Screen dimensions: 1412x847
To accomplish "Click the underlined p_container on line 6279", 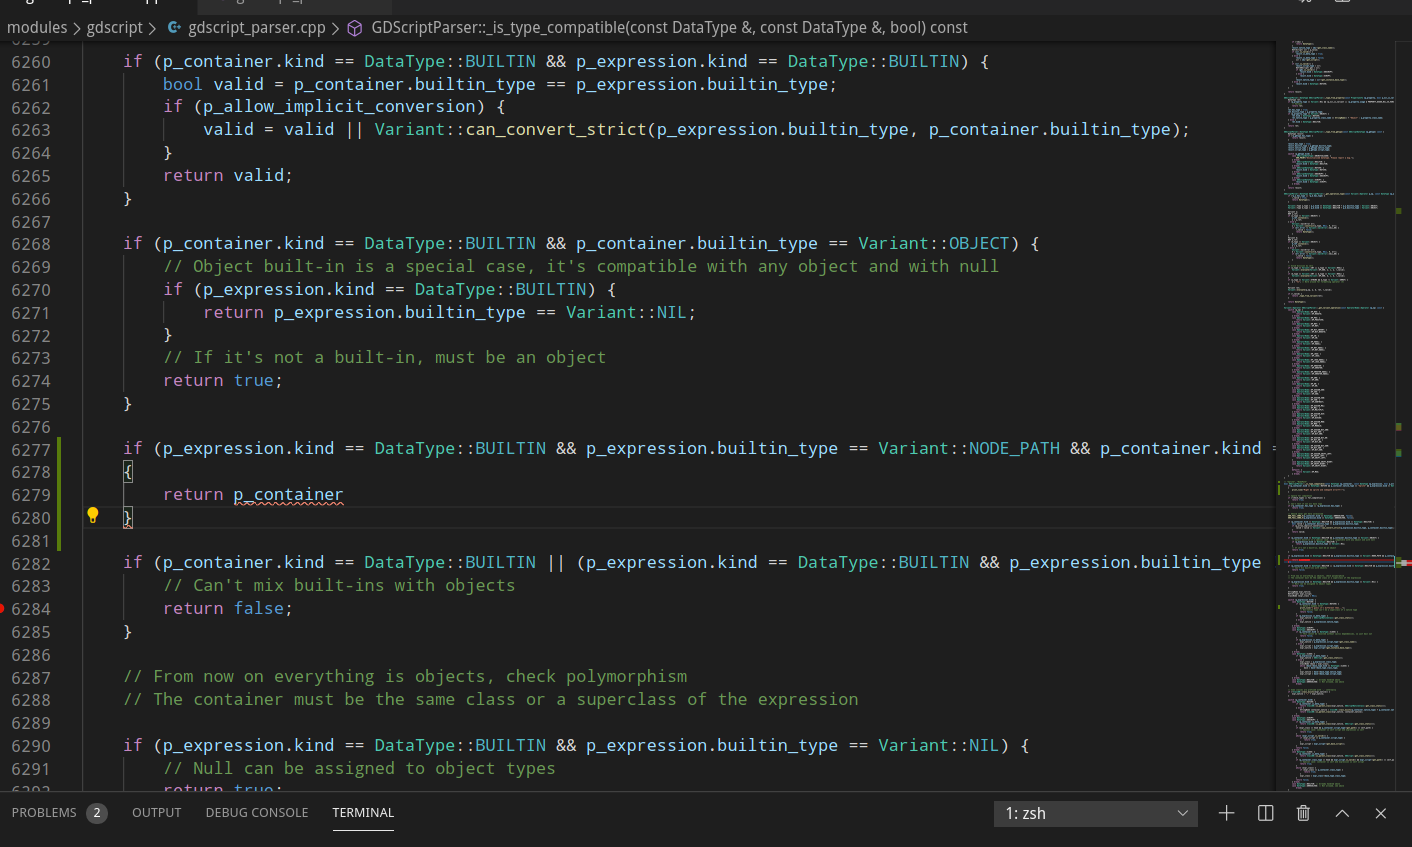I will point(289,494).
